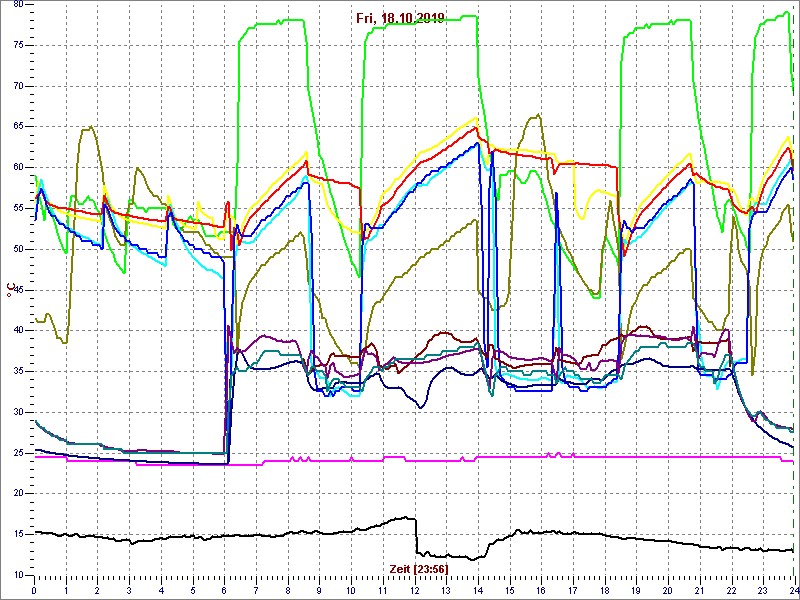800x600 pixels.
Task: Click the '12' hour tick label
Action: pos(415,590)
